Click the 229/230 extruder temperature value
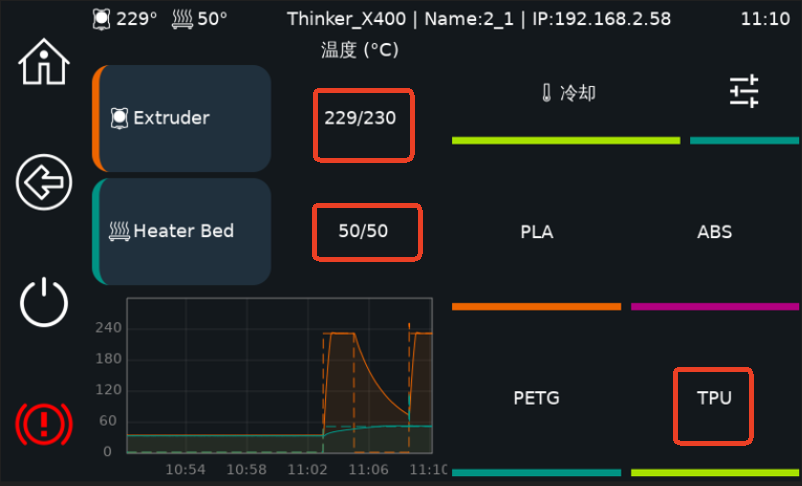 coord(361,119)
